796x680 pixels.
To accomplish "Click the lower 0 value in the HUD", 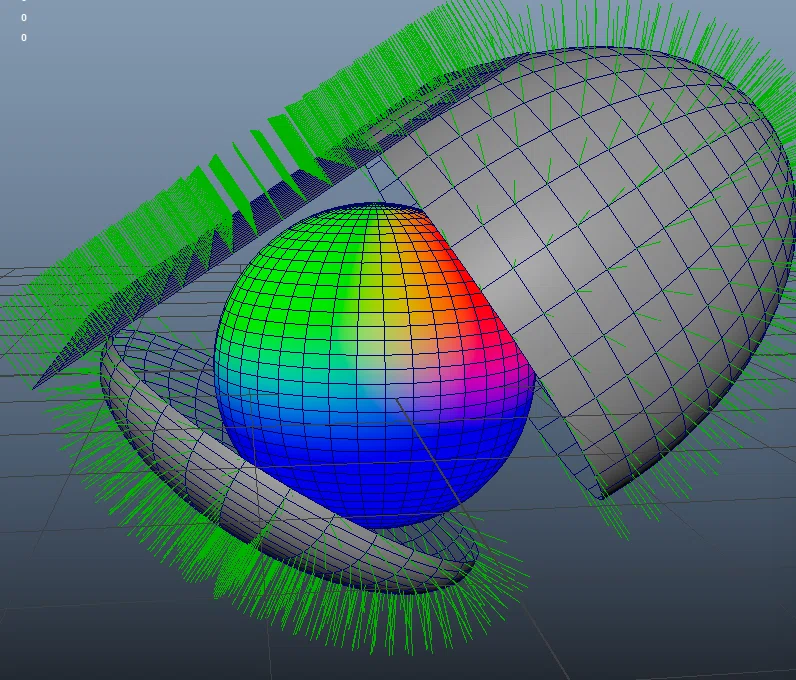I will point(24,38).
